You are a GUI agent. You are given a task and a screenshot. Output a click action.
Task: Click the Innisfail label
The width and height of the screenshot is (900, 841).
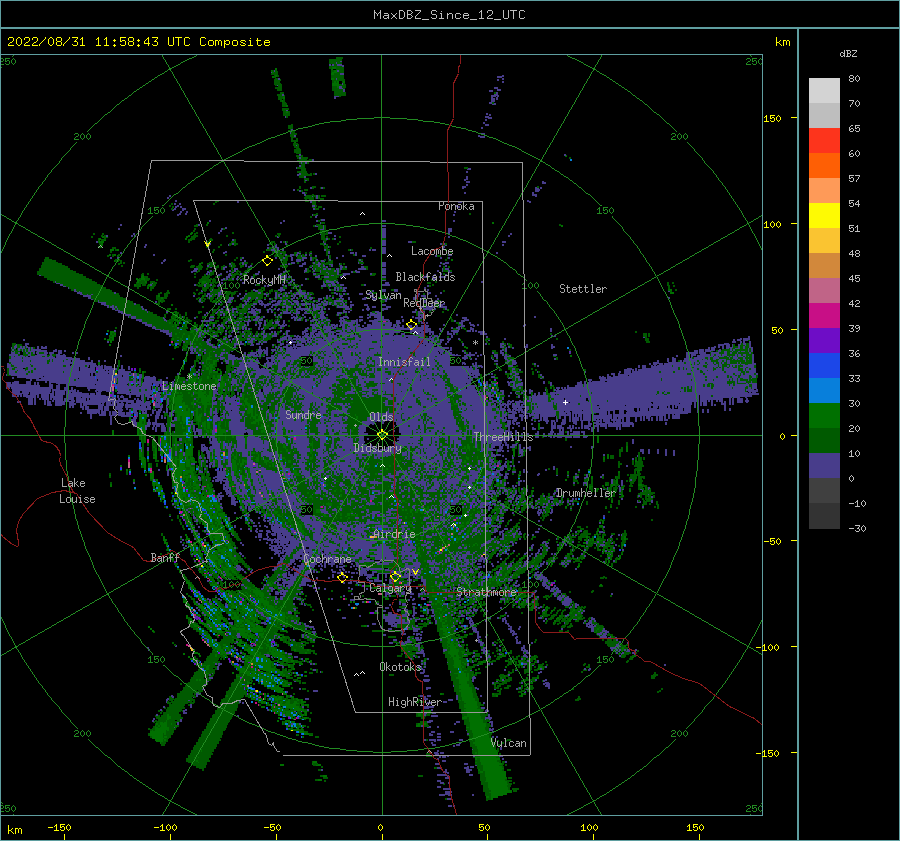404,362
